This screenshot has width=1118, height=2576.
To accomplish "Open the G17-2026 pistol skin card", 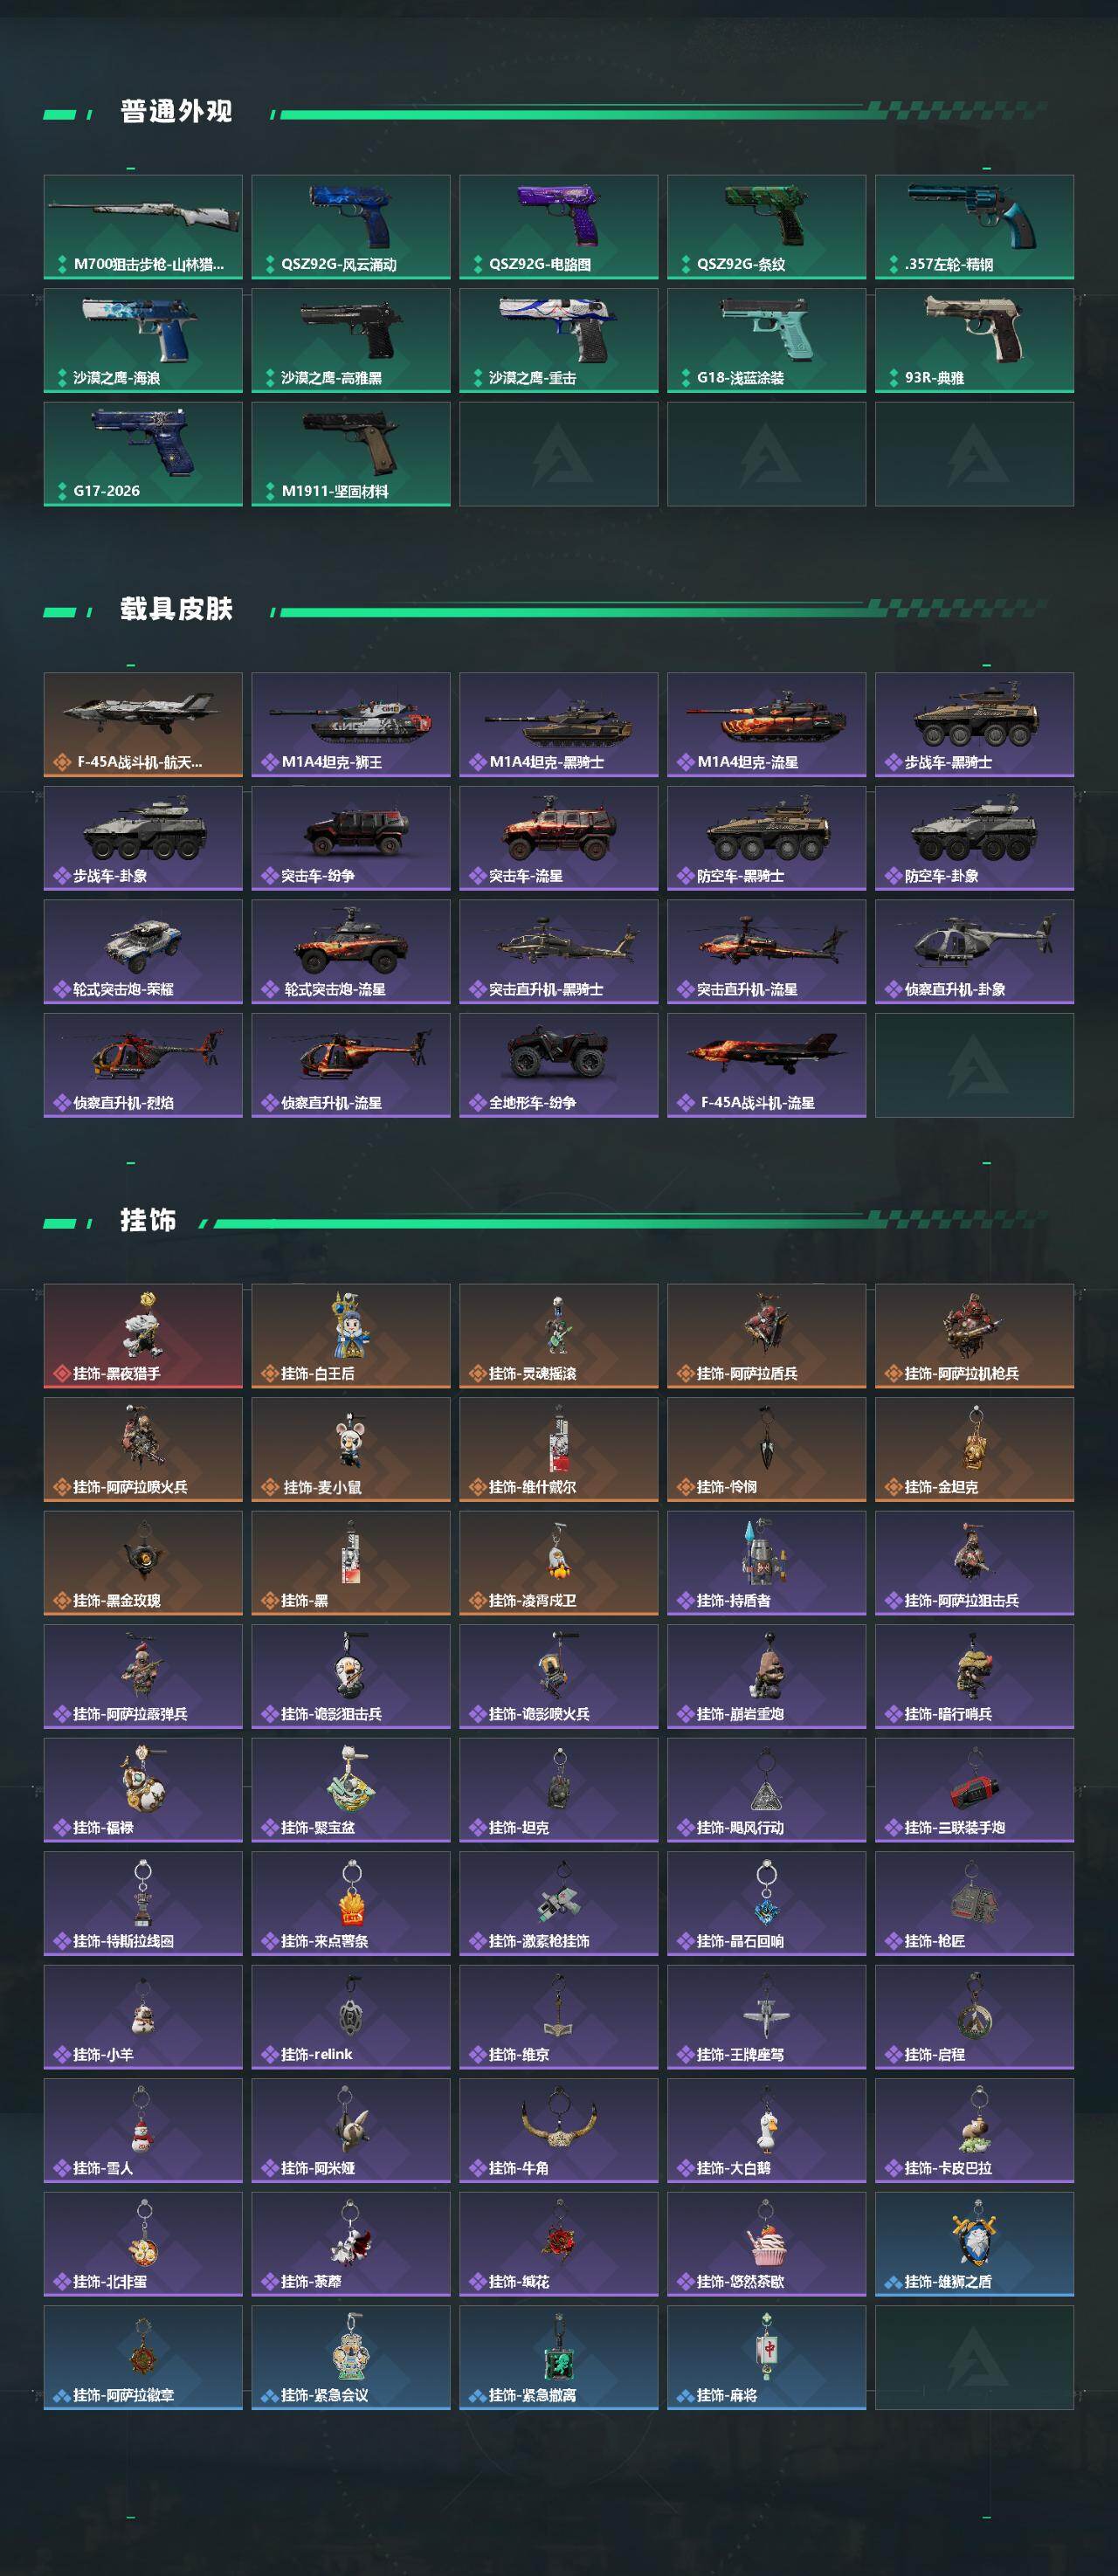I will tap(143, 454).
